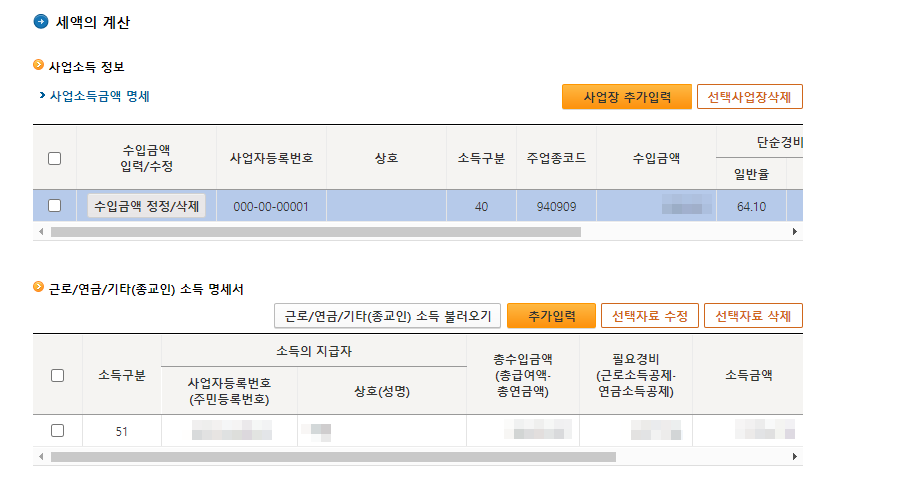Click the 상호(성명) column header
Image resolution: width=897 pixels, height=497 pixels.
click(382, 391)
